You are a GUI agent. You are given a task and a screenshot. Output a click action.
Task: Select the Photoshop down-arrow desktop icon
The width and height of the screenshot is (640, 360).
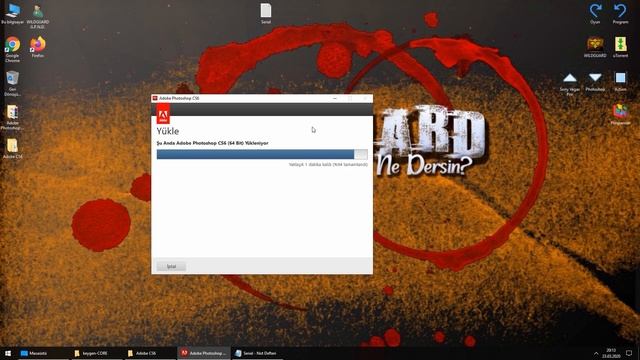[x=595, y=81]
